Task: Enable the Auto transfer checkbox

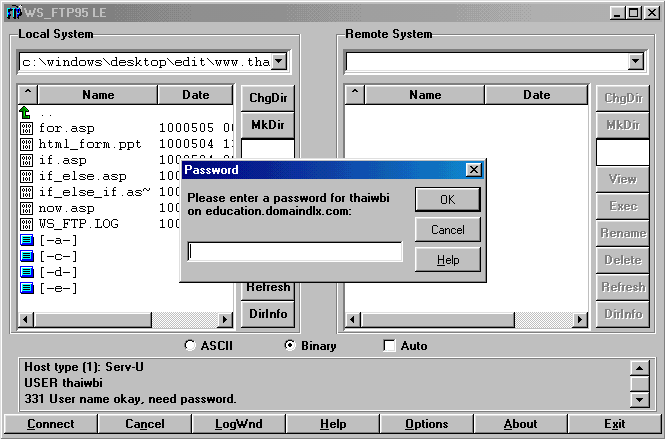Action: click(x=389, y=345)
